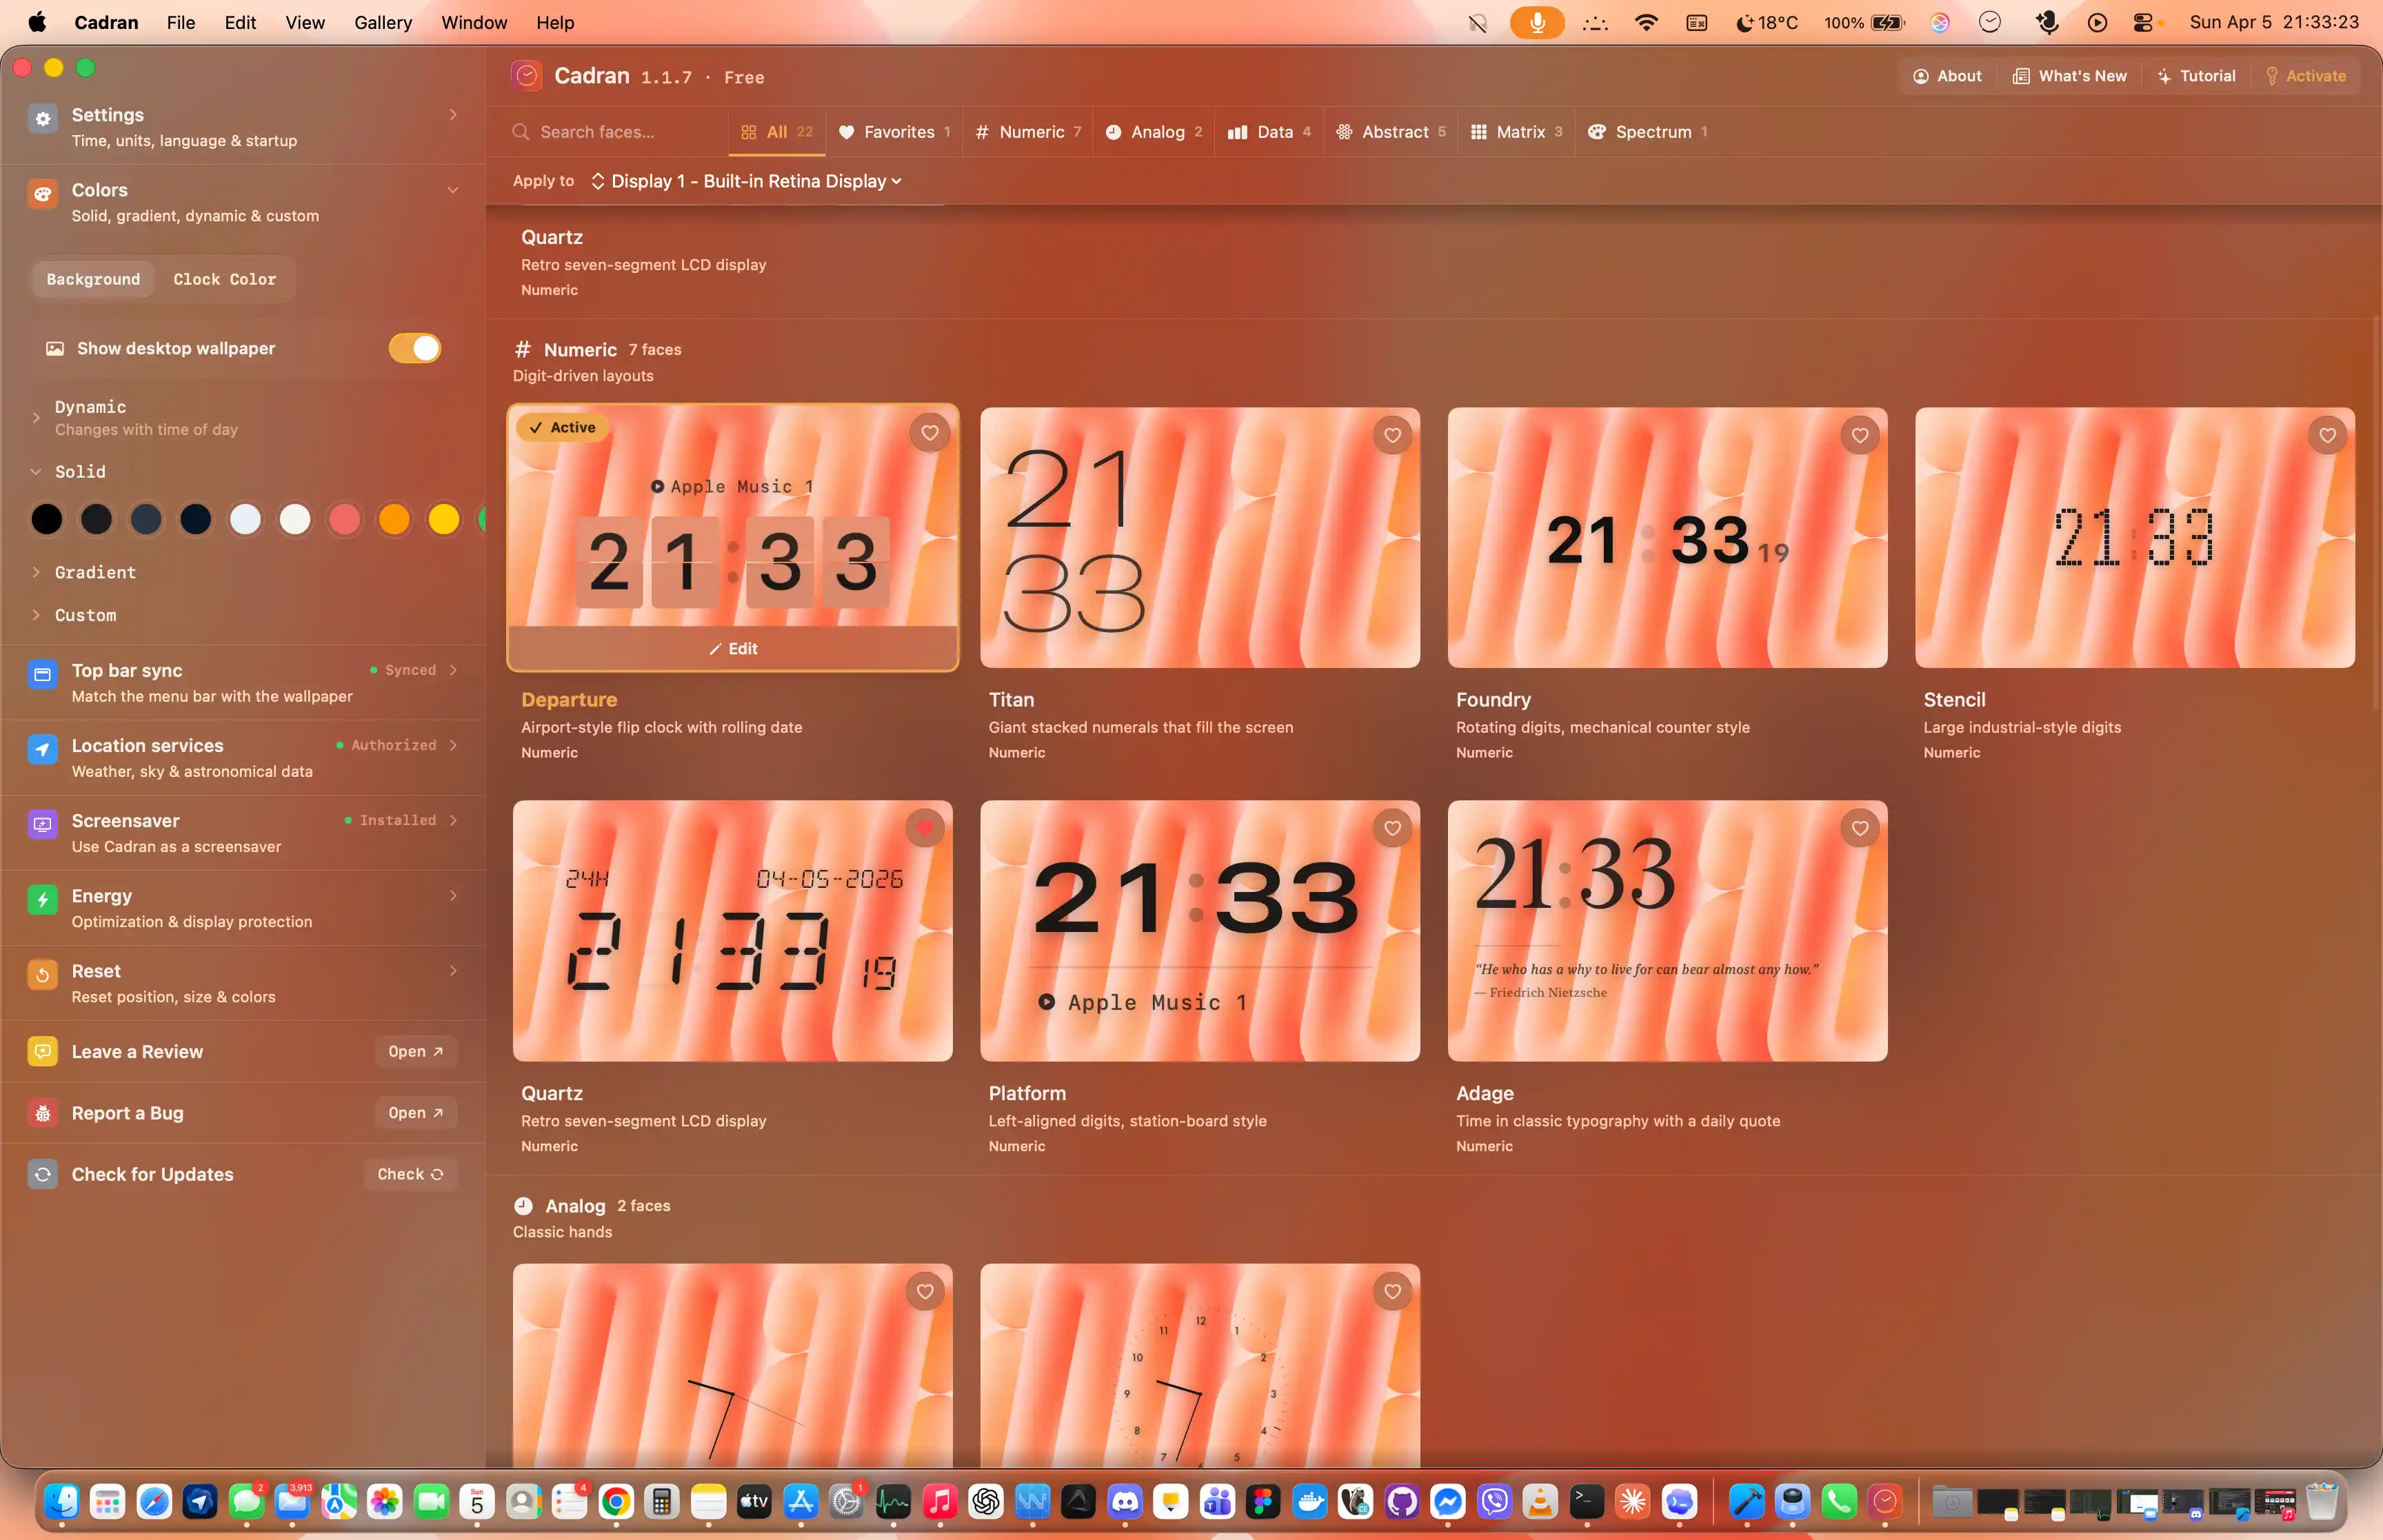
Task: Click Check for Updates button
Action: (410, 1174)
